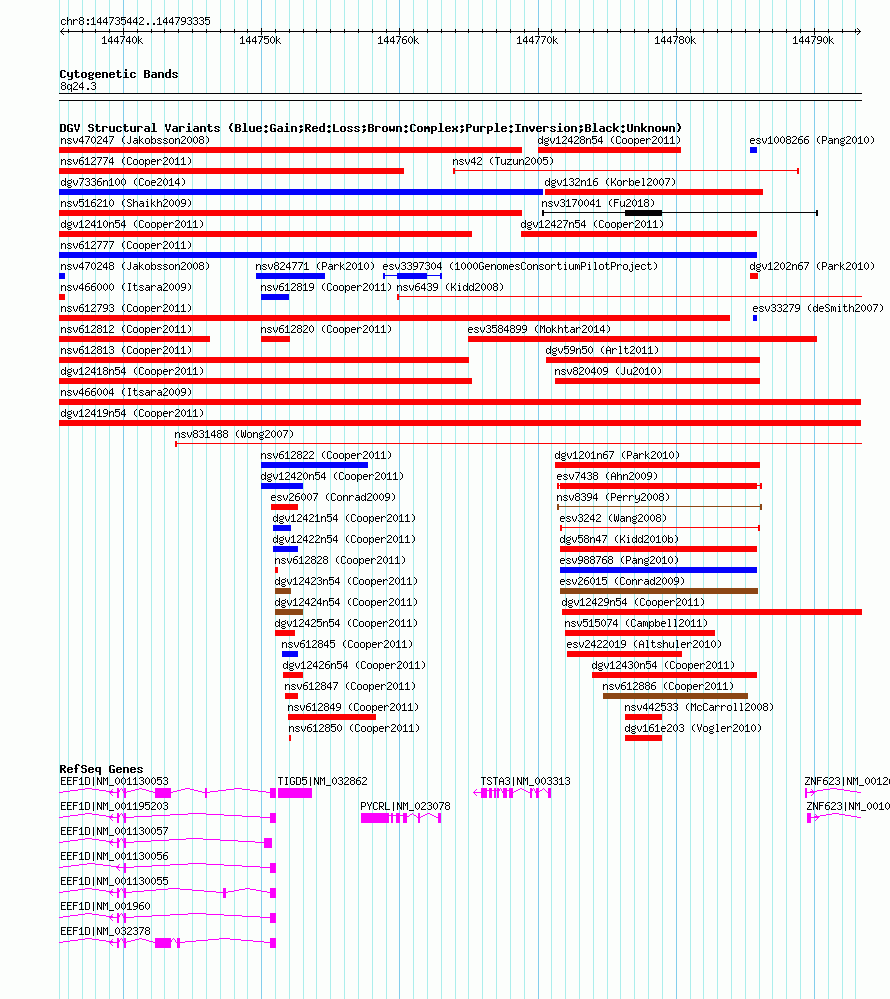Click the nsv470247 (Jakobsson2008) variant label

[x=135, y=140]
